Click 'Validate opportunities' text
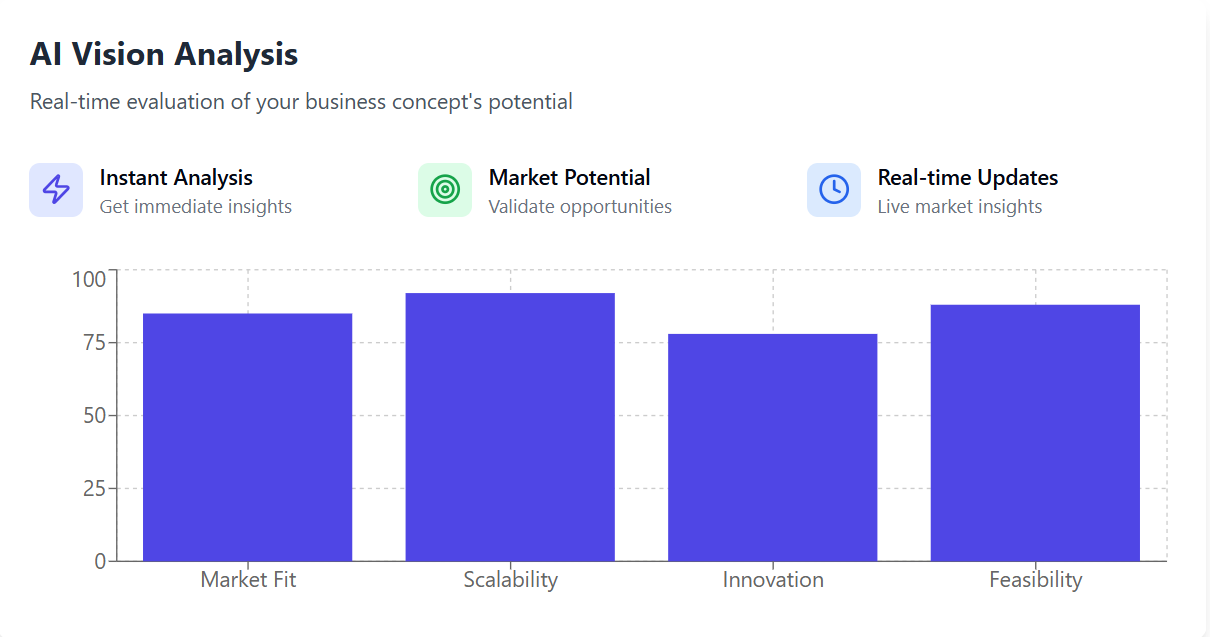The width and height of the screenshot is (1210, 637). coord(580,207)
